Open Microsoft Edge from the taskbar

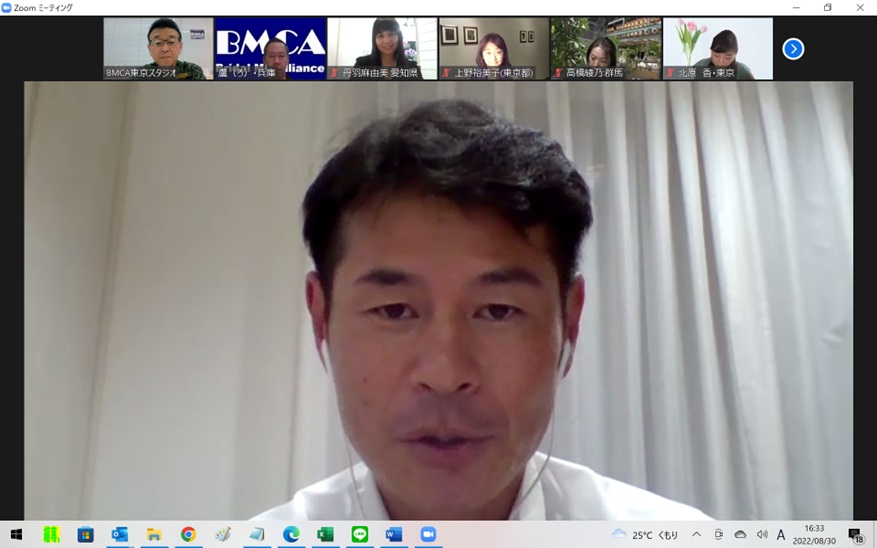291,535
